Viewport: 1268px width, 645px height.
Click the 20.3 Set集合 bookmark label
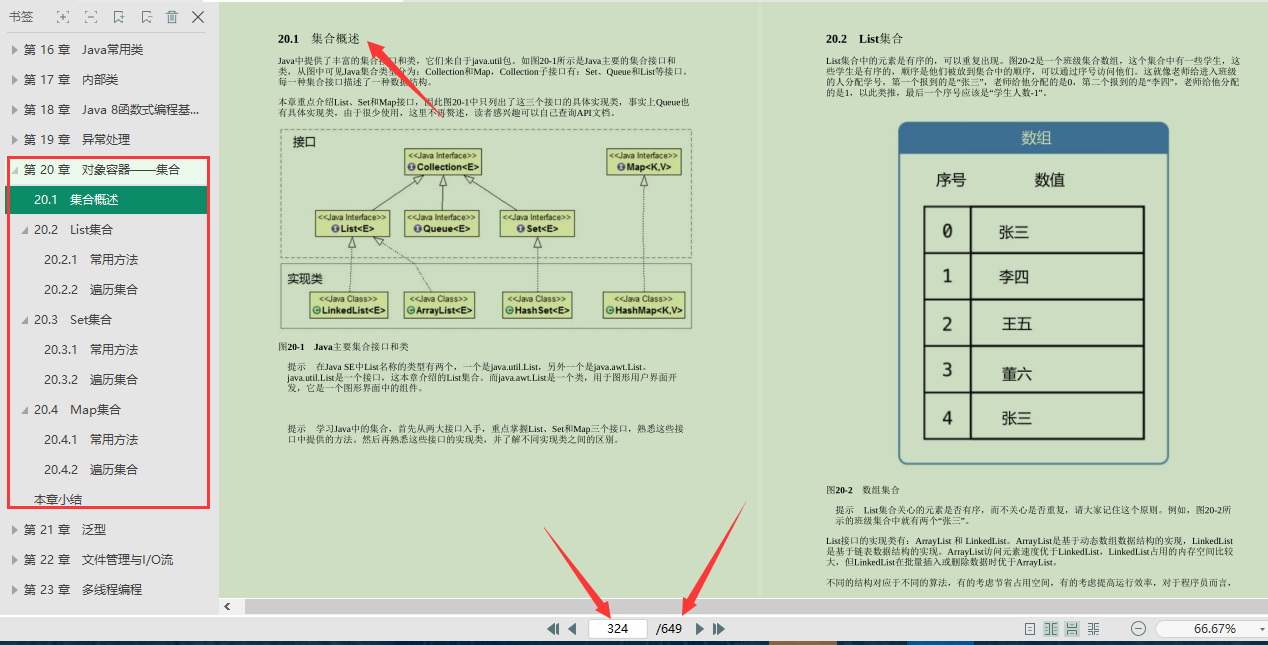(x=73, y=319)
